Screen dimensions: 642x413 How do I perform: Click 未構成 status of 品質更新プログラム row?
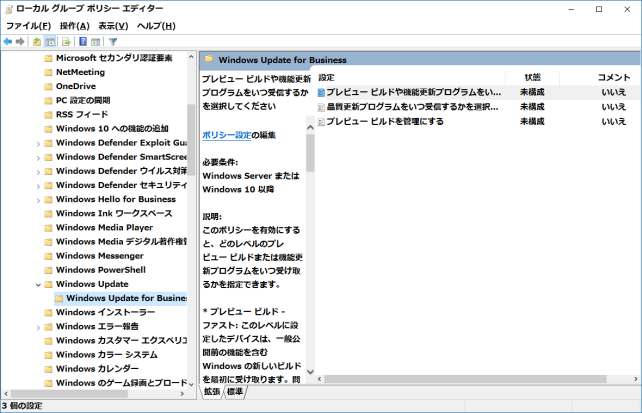(x=532, y=107)
